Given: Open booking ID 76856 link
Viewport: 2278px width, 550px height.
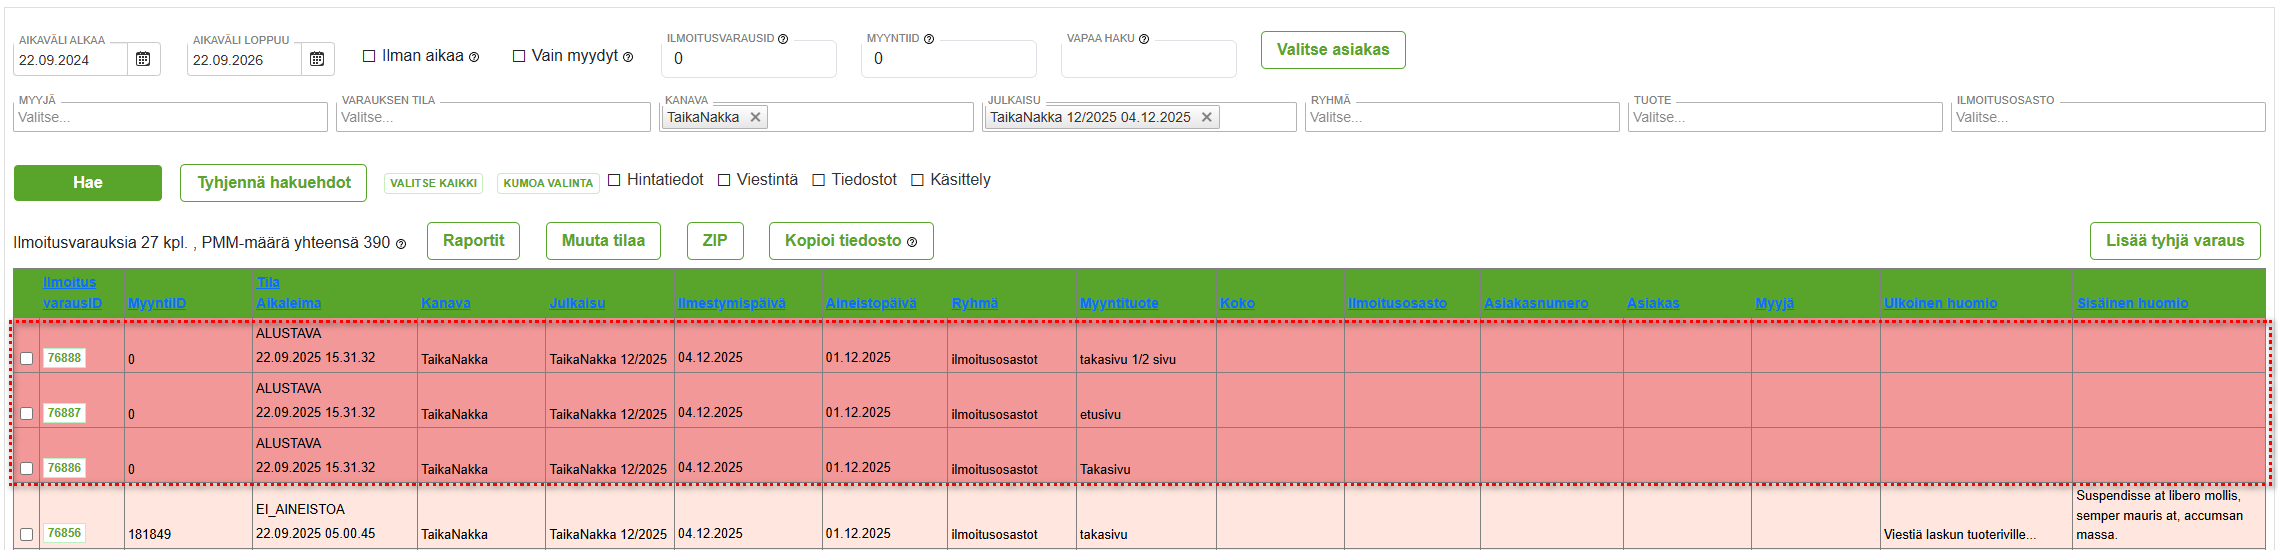Looking at the screenshot, I should point(64,533).
